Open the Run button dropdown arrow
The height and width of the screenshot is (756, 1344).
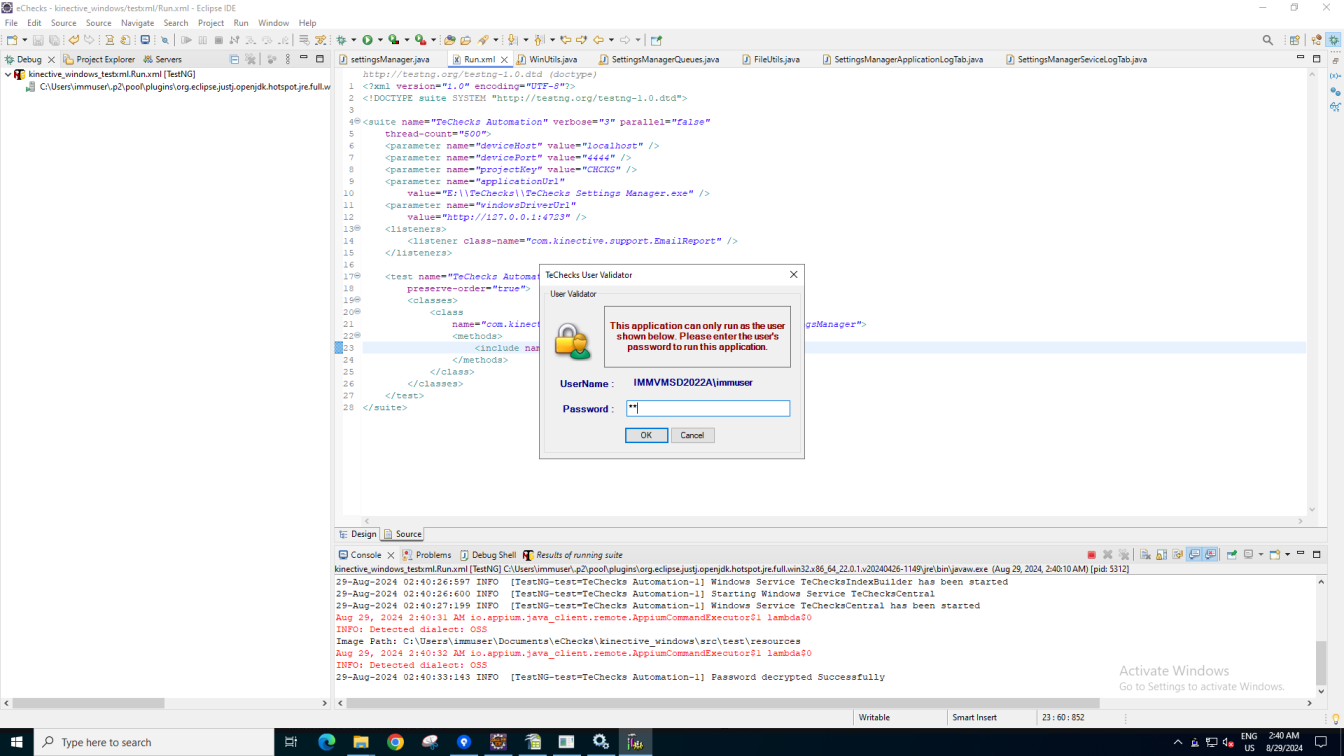pos(380,40)
